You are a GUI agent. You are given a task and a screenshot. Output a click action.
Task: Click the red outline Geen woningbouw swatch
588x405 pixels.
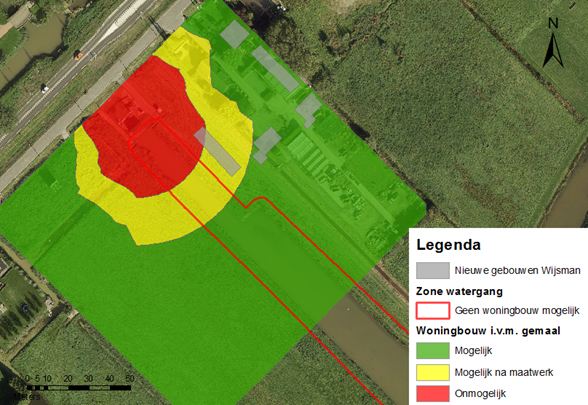[433, 310]
